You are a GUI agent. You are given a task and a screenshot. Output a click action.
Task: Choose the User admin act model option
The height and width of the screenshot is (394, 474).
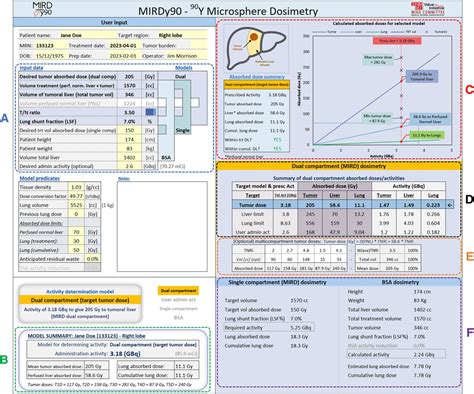click(x=178, y=300)
